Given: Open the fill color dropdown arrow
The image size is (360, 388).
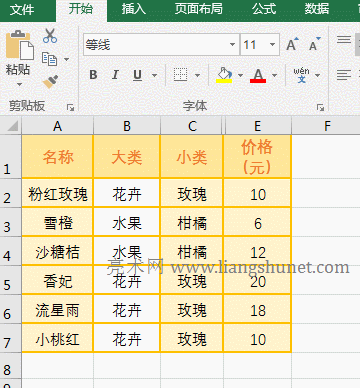Looking at the screenshot, I should click(240, 75).
